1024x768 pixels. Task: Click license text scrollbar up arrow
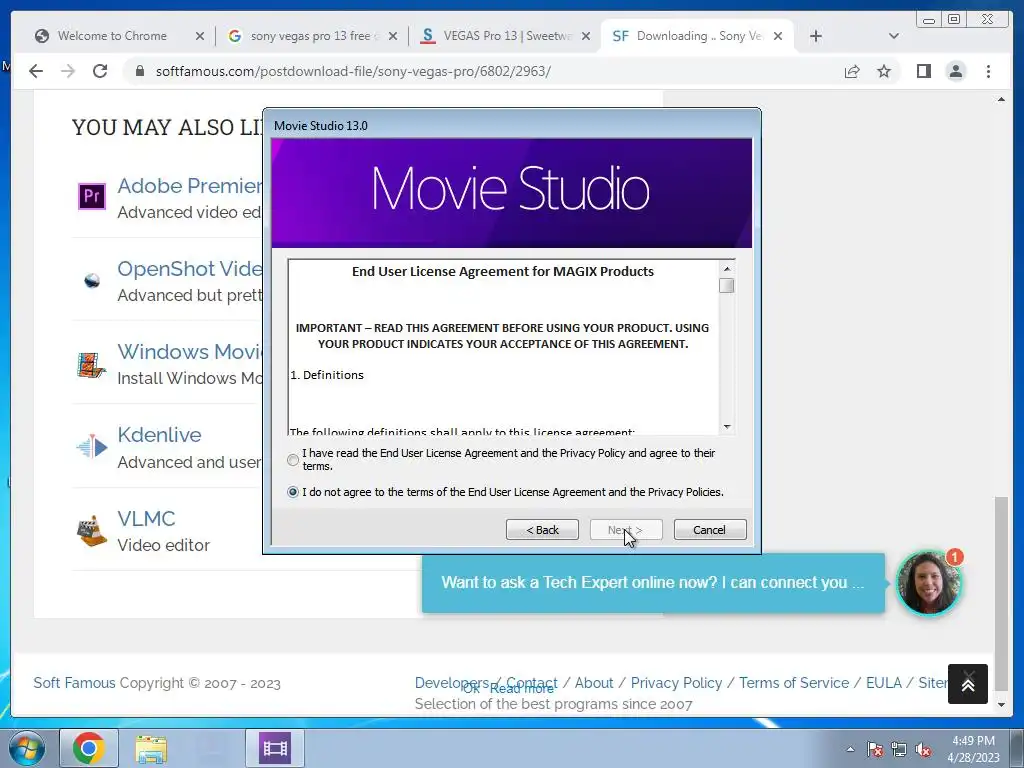pyautogui.click(x=727, y=268)
